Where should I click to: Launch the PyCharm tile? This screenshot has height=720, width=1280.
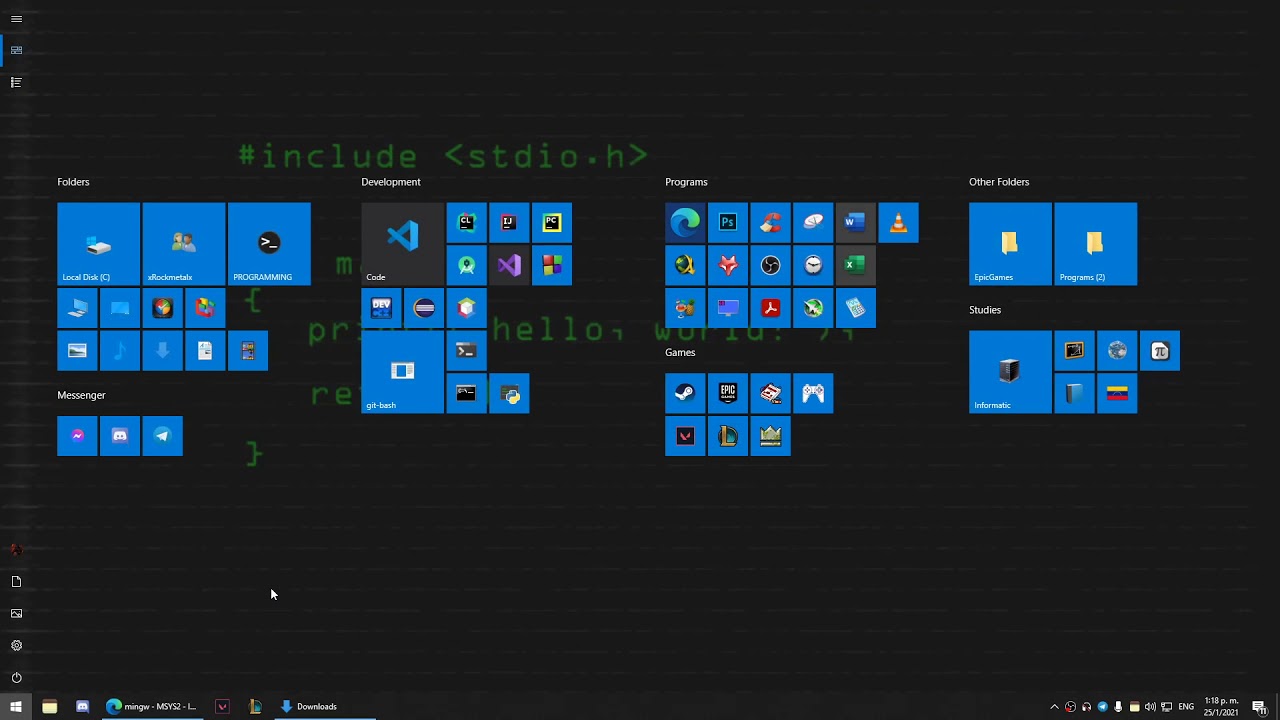tap(552, 223)
